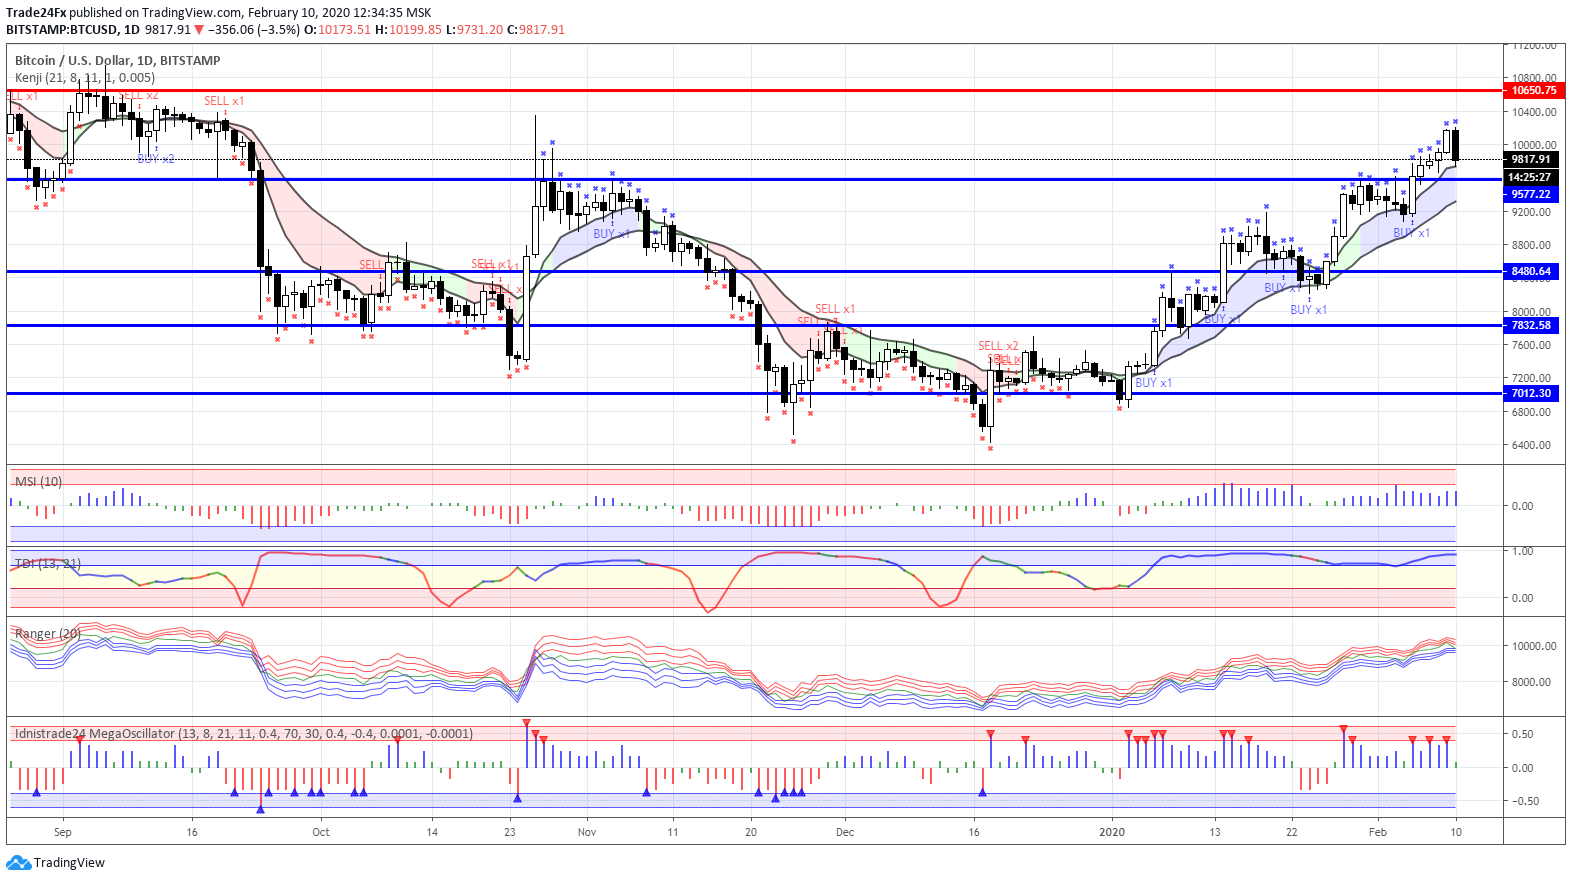Screen dimensions: 1572x881
Task: Click the black 9817.91 current price label
Action: 1531,159
